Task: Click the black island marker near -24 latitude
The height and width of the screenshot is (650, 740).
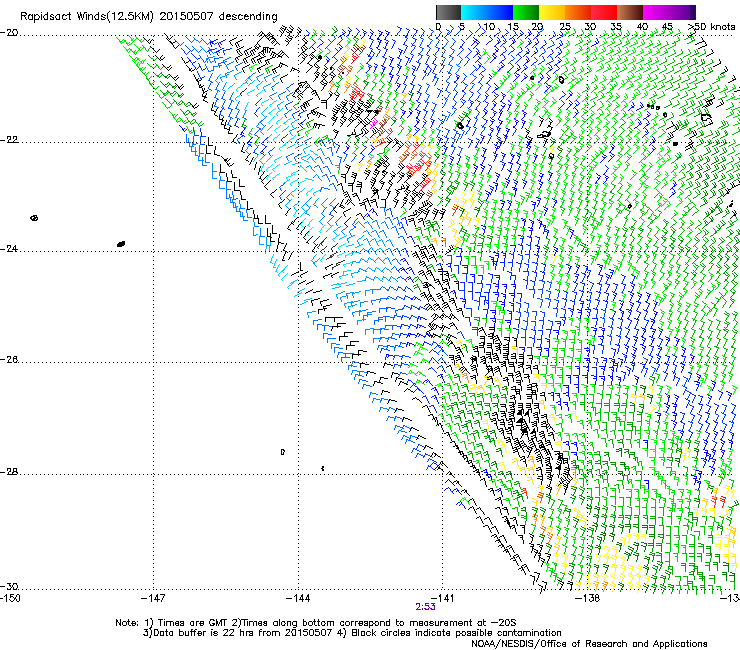Action: pos(121,244)
